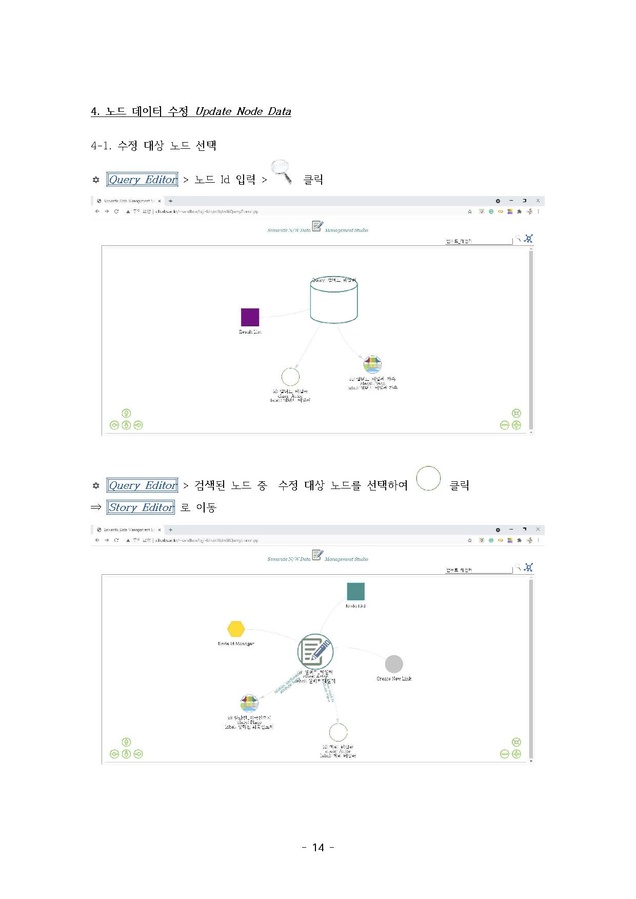Click the Query Editor label beside '노드 Id 입력'
This screenshot has width=636, height=899.
click(x=143, y=179)
